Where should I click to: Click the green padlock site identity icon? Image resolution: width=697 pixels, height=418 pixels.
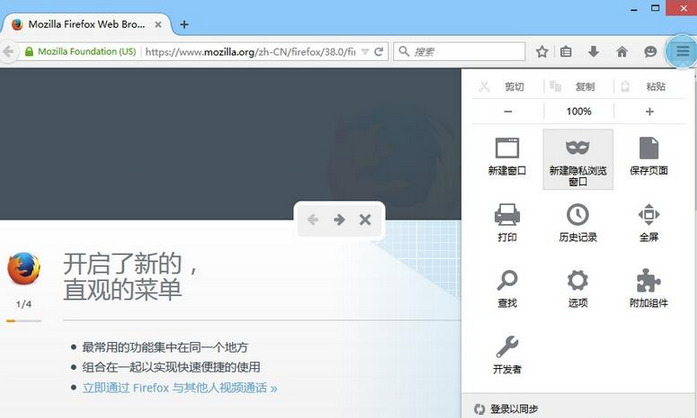point(29,52)
